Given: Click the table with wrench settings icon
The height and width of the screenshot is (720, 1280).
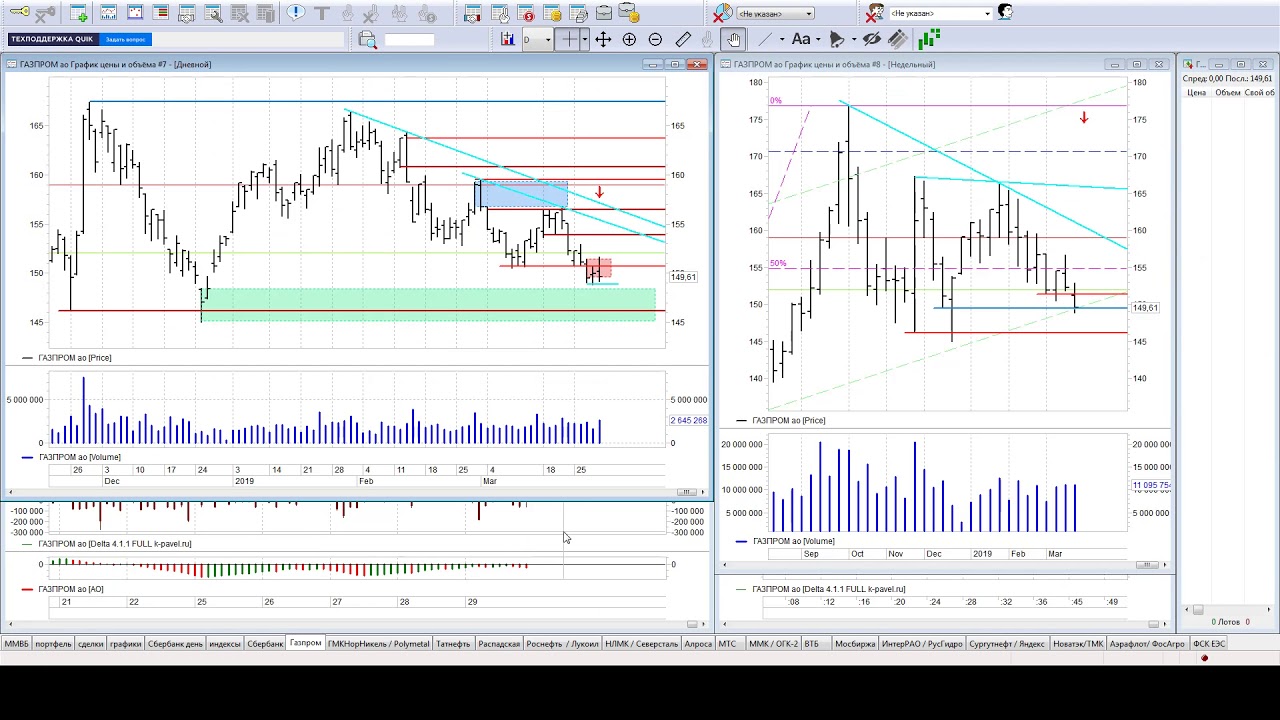Looking at the screenshot, I should coord(213,13).
